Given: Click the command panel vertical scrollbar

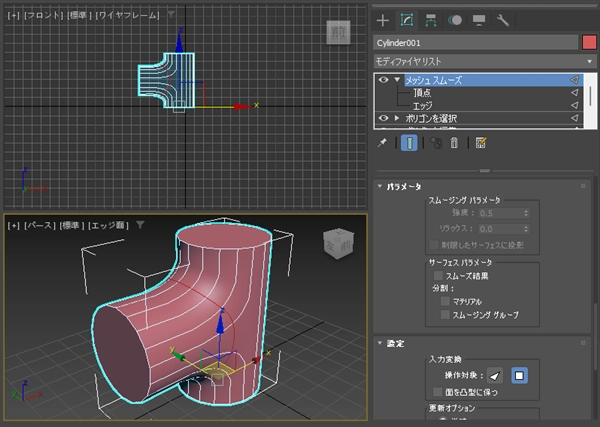Looking at the screenshot, I should point(595,337).
